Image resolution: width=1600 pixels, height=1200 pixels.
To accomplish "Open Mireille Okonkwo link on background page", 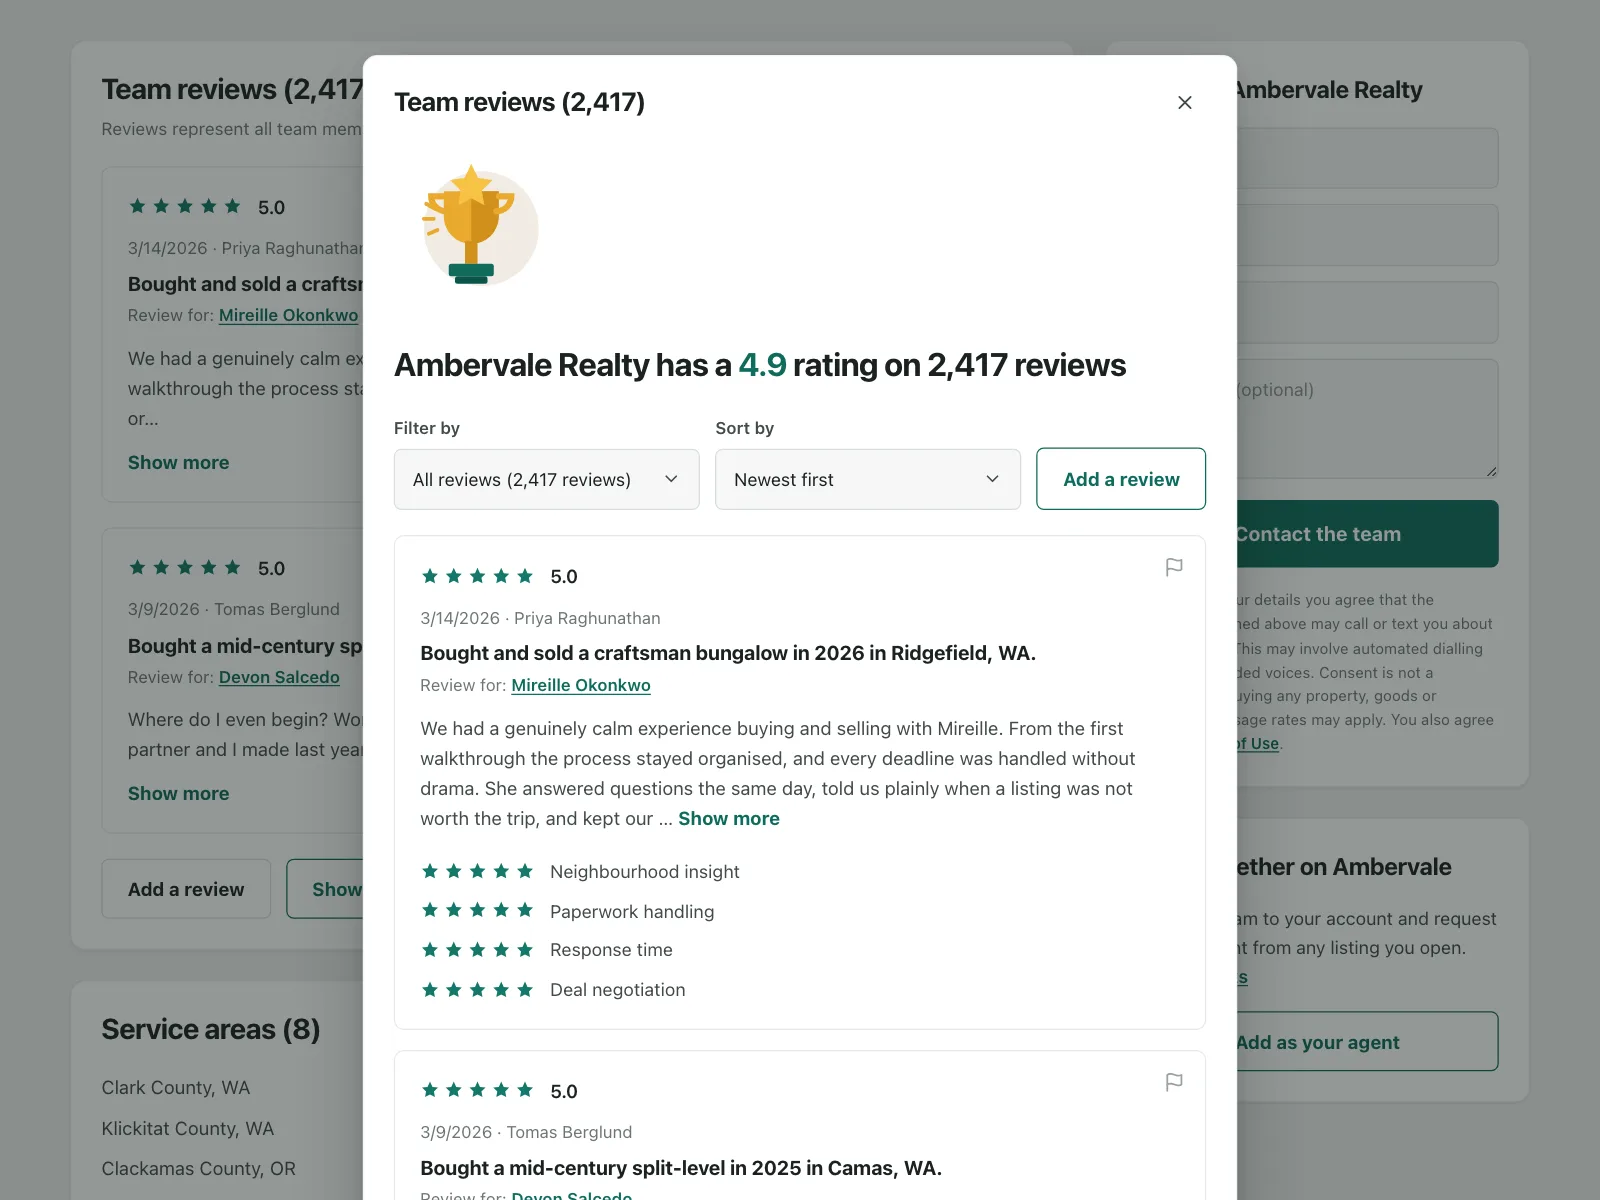I will (x=288, y=315).
